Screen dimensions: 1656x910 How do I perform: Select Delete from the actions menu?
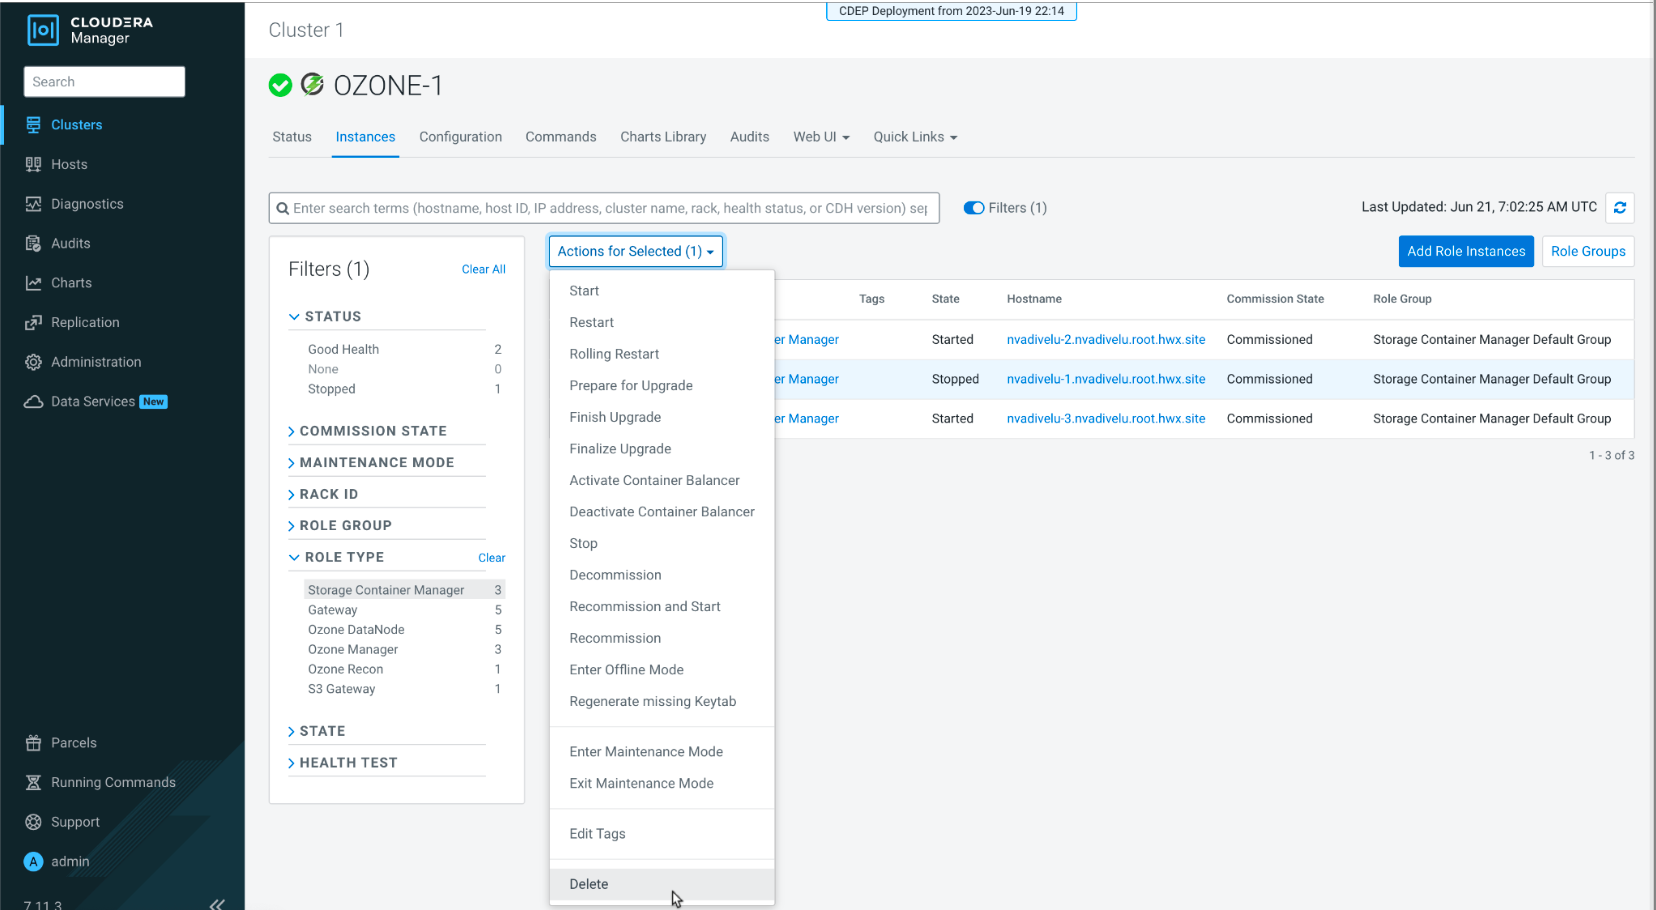(x=589, y=884)
